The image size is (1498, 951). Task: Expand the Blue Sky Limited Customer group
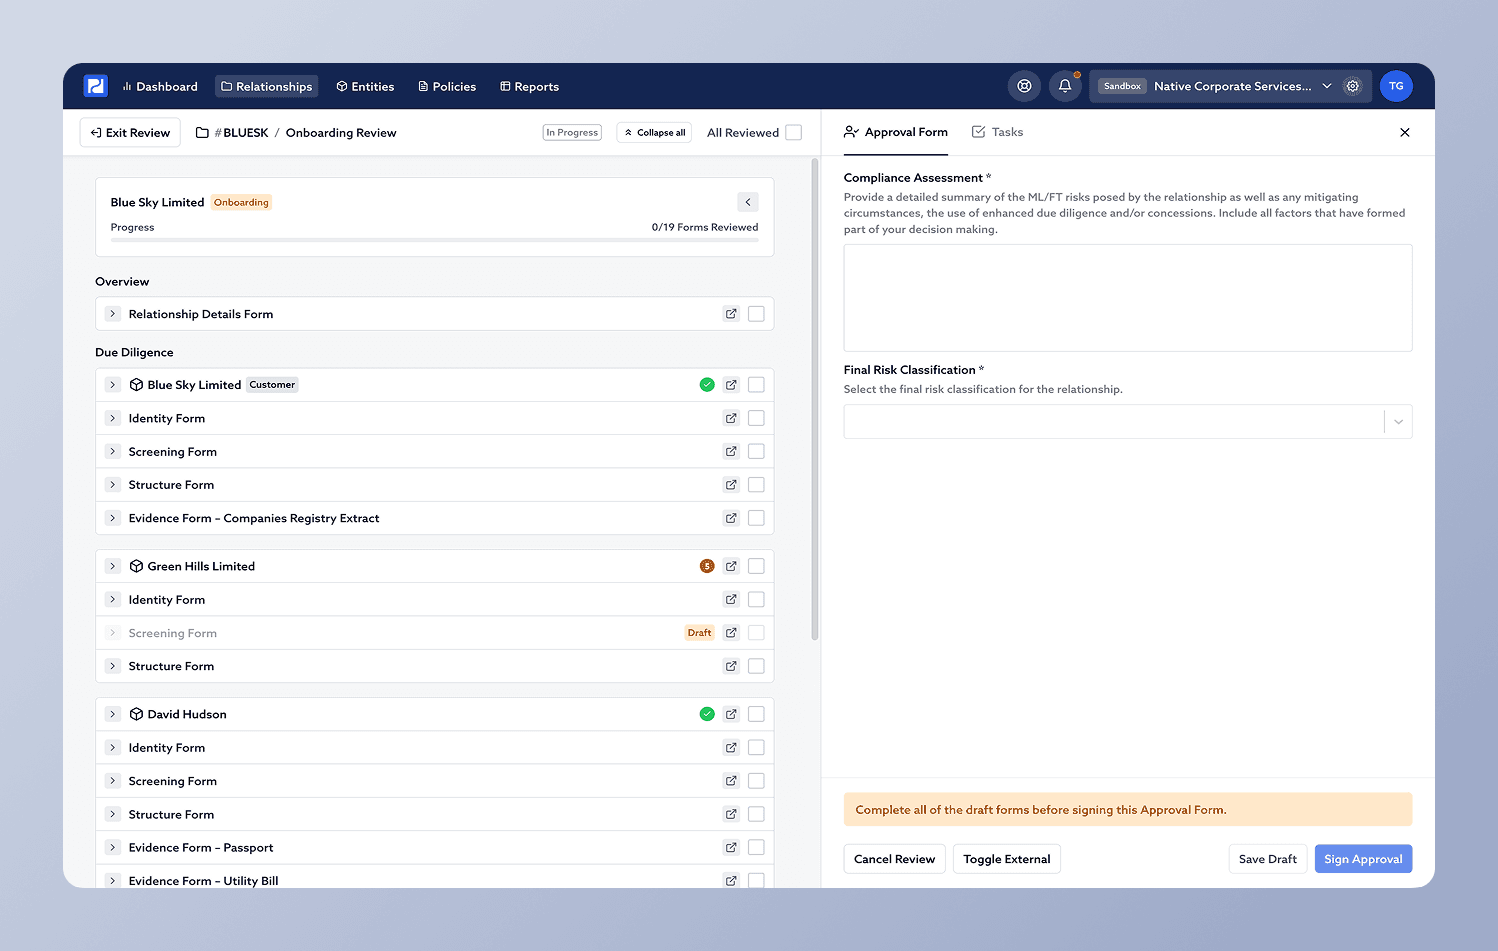[113, 385]
